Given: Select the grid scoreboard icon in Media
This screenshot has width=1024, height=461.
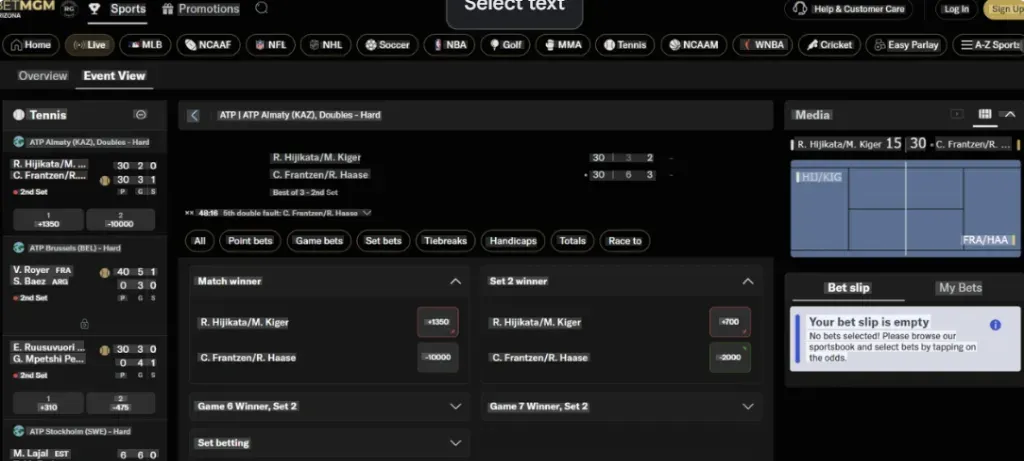Looking at the screenshot, I should click(985, 114).
